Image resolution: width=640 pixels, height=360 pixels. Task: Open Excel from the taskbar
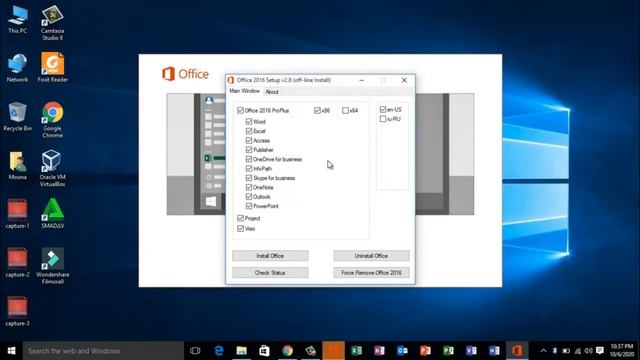(x=356, y=351)
